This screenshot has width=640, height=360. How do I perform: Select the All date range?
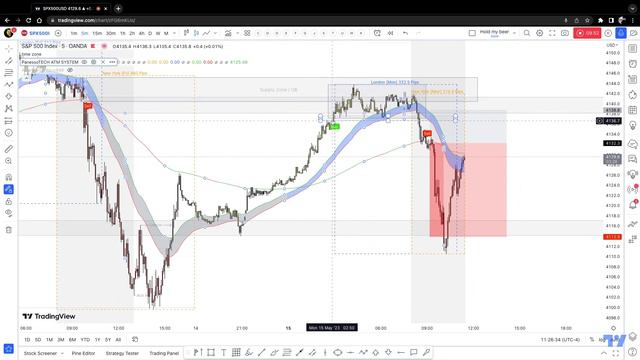click(x=118, y=340)
